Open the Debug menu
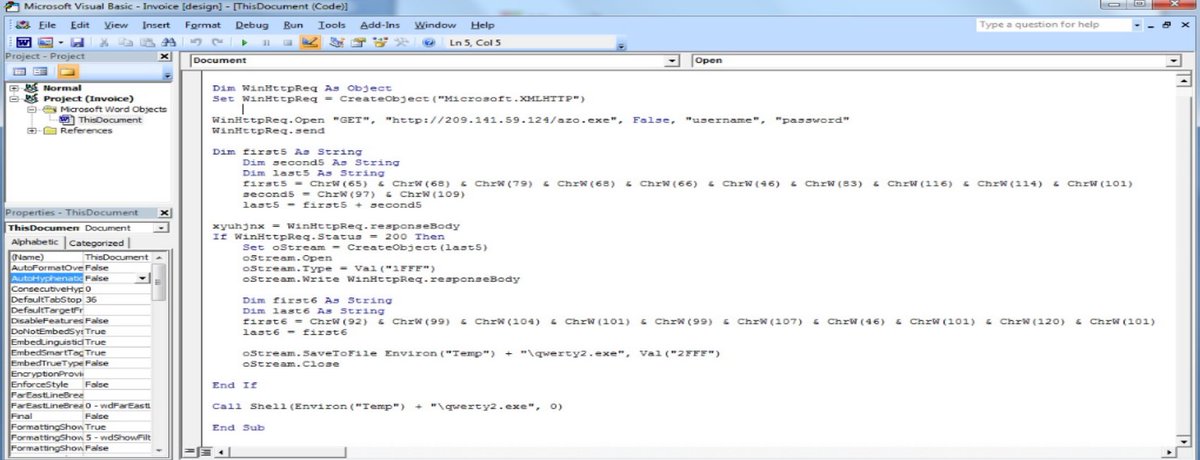The width and height of the screenshot is (1200, 460). (x=252, y=24)
